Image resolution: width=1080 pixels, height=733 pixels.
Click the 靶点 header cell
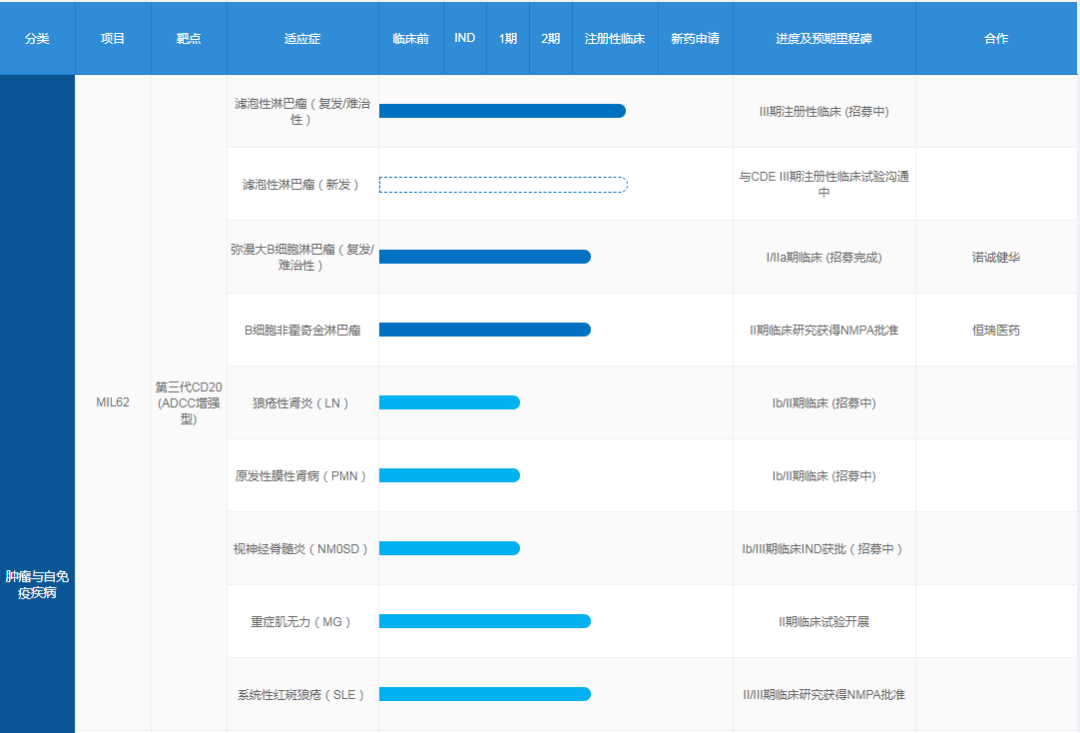(x=188, y=39)
